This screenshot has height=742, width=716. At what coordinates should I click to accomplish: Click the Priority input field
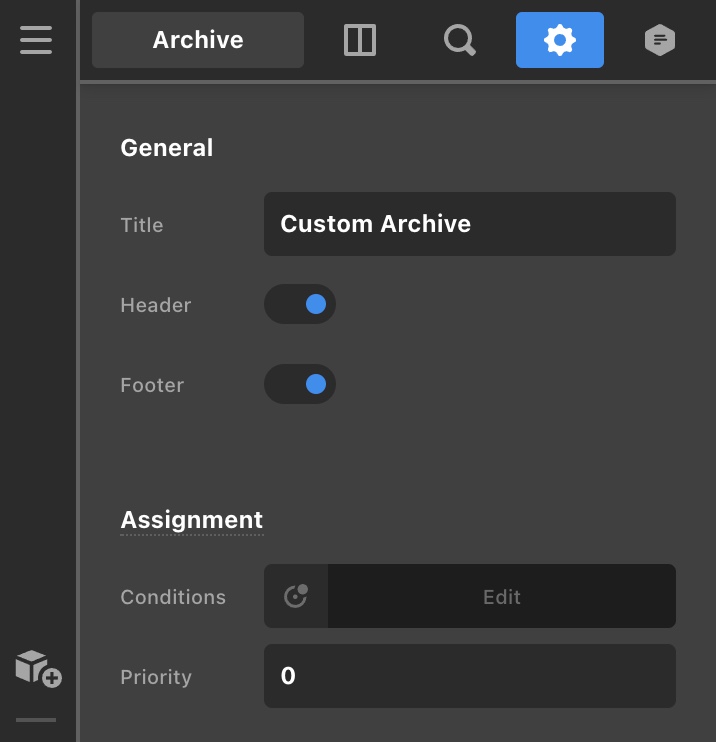tap(469, 676)
